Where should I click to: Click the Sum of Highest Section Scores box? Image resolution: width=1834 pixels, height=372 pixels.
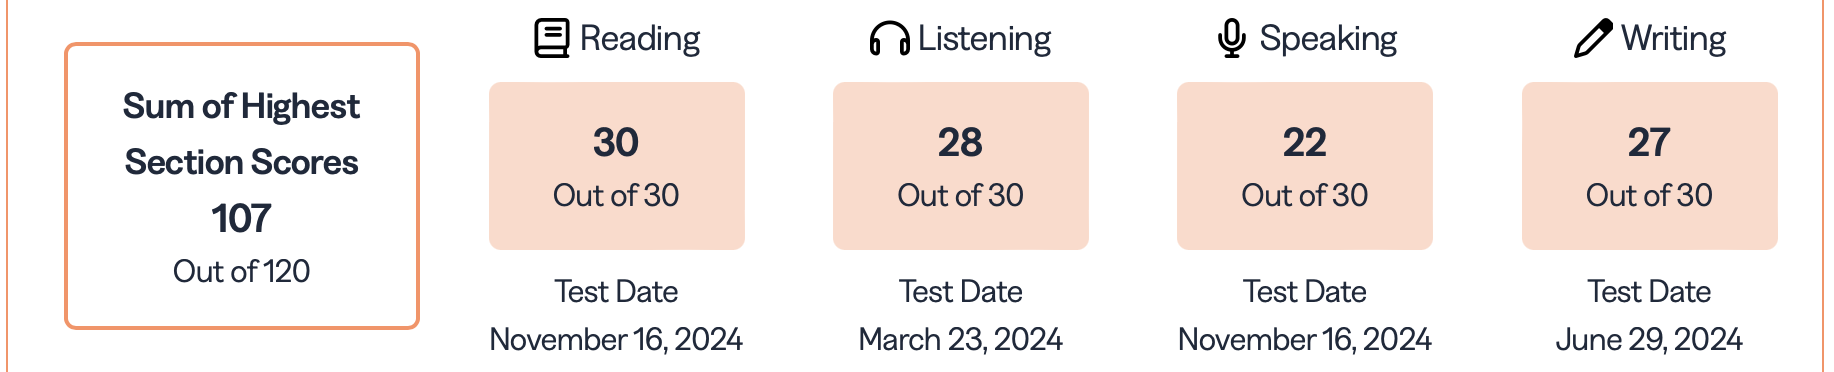[x=242, y=186]
